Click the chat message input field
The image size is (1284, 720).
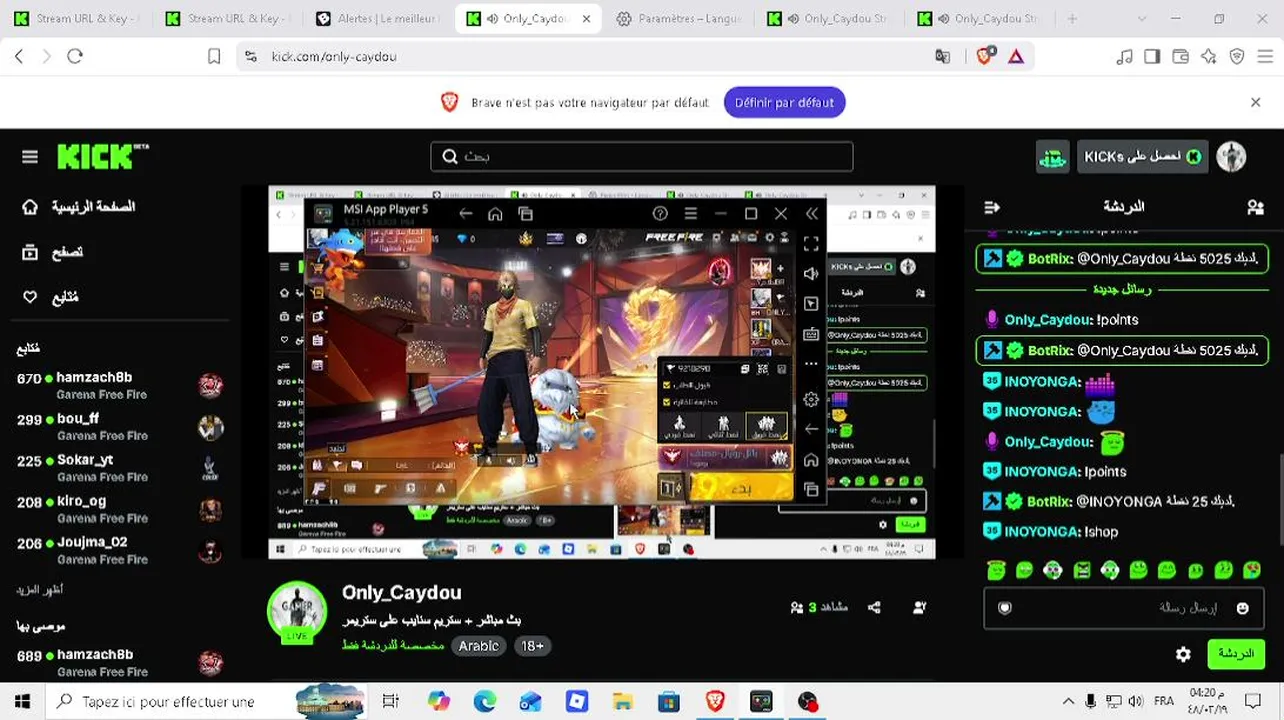coord(1125,608)
